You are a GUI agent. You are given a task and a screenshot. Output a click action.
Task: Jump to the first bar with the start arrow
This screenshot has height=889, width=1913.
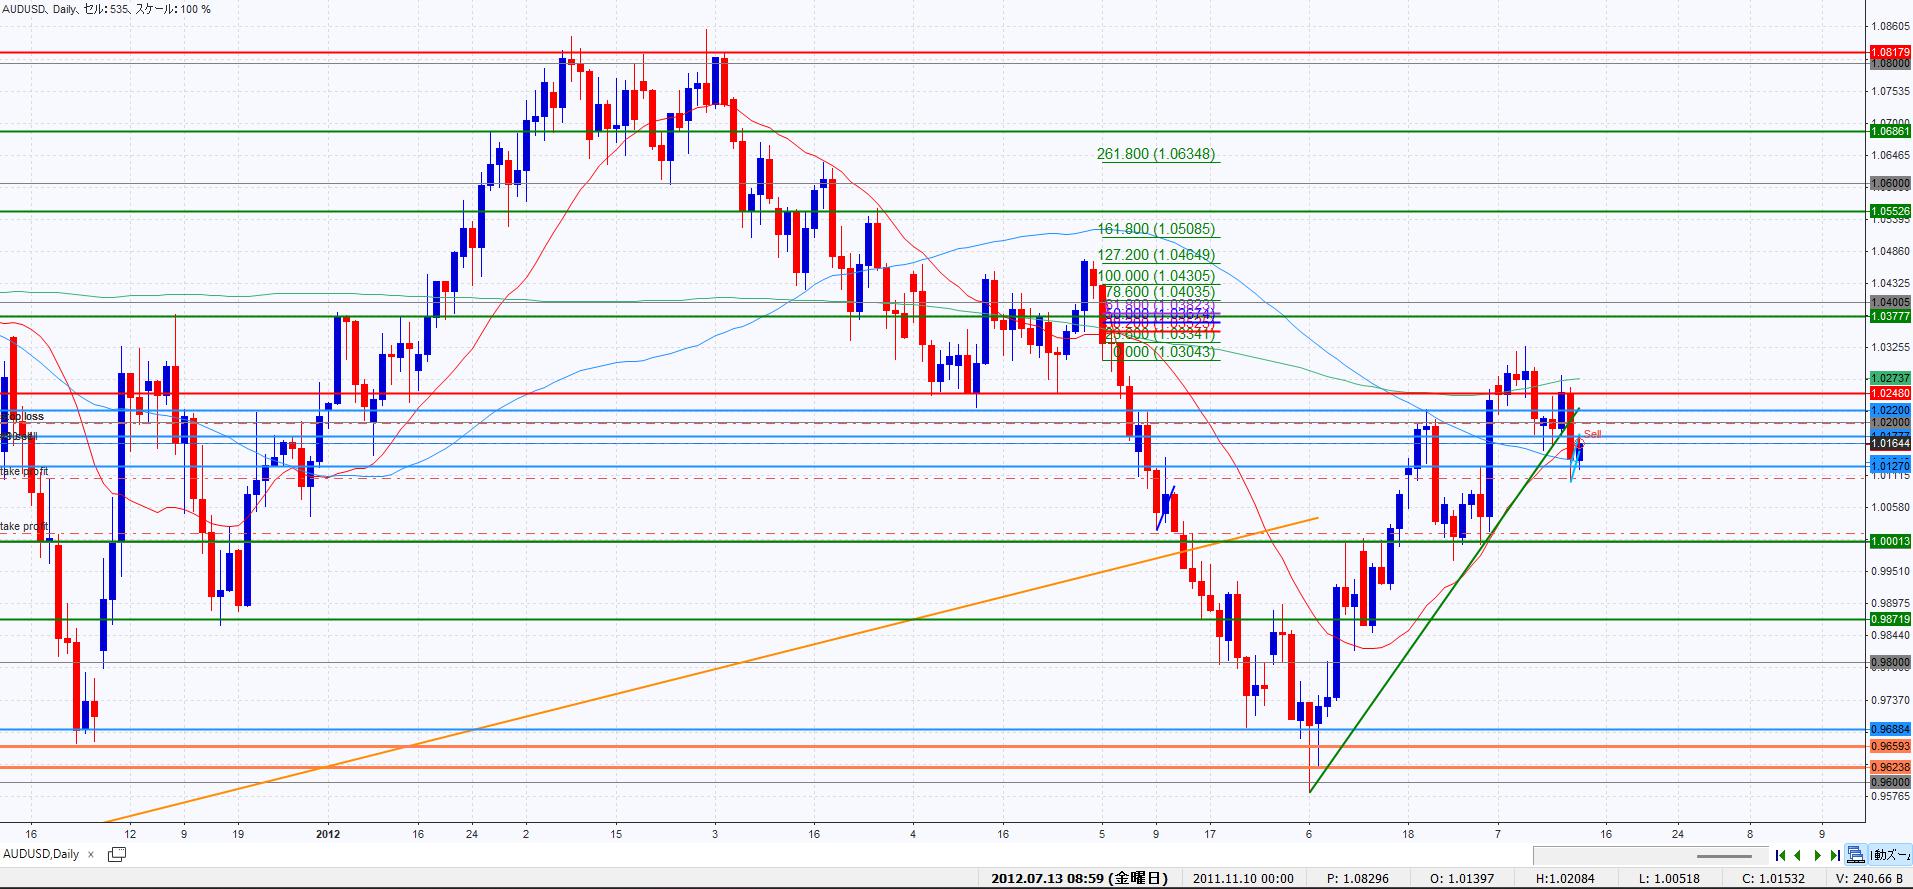coord(1780,855)
